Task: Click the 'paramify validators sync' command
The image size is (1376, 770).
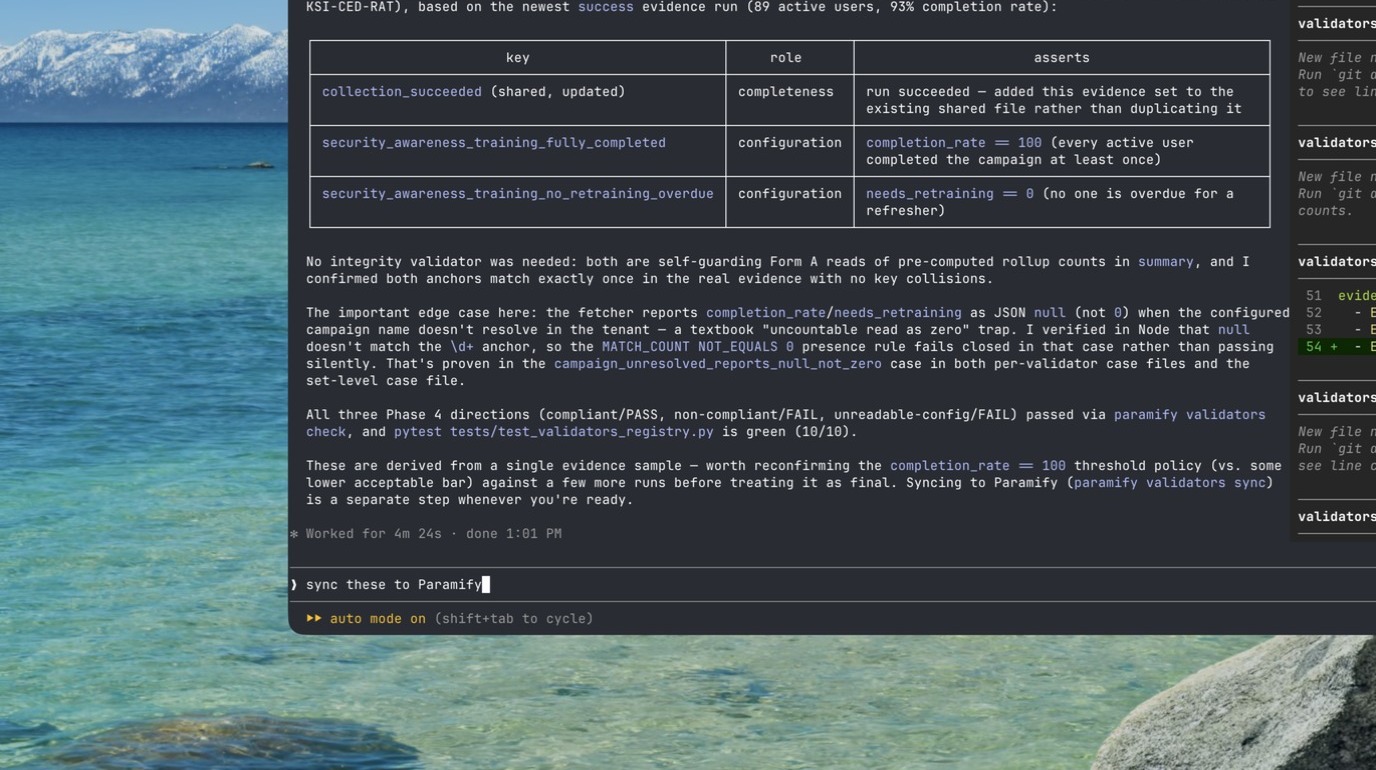Action: (1170, 483)
